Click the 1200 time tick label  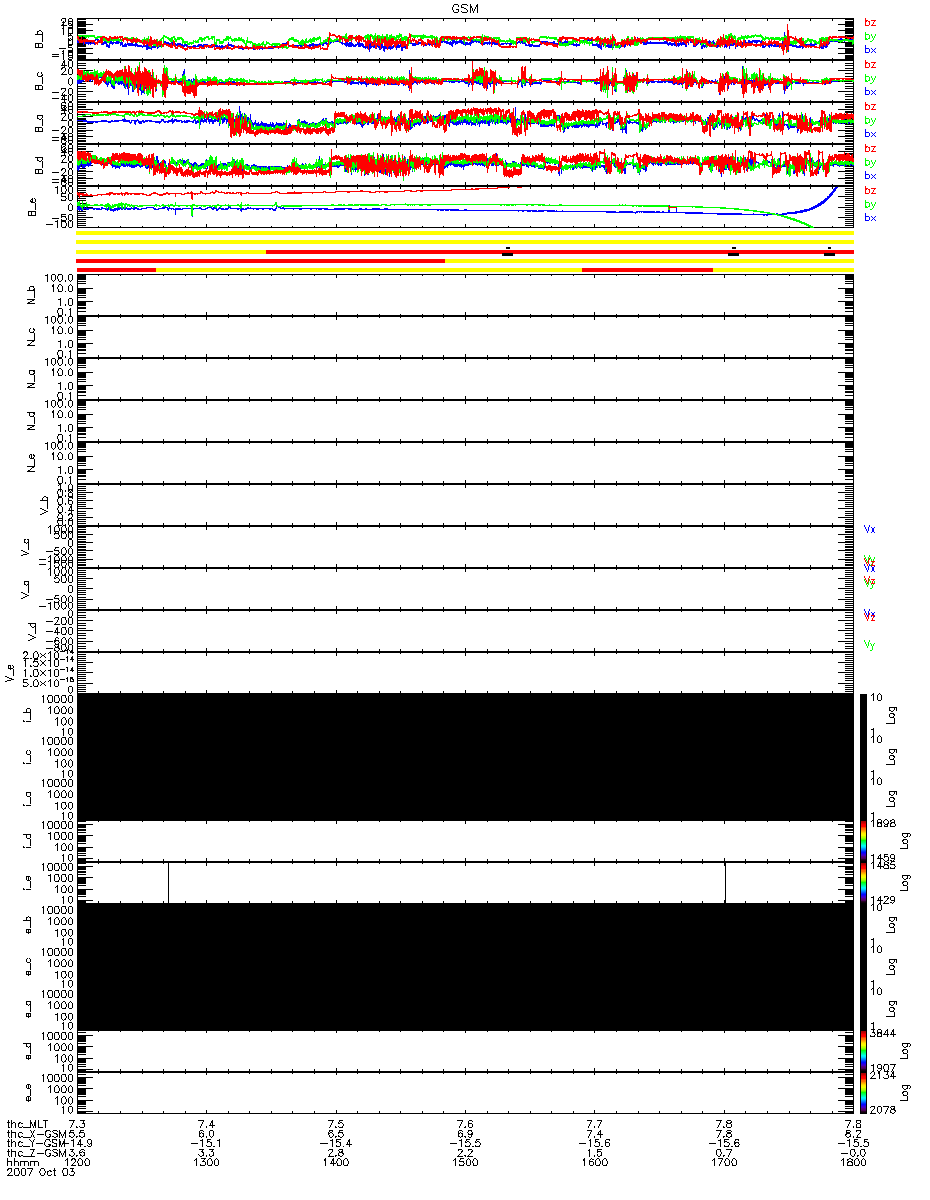(77, 1163)
